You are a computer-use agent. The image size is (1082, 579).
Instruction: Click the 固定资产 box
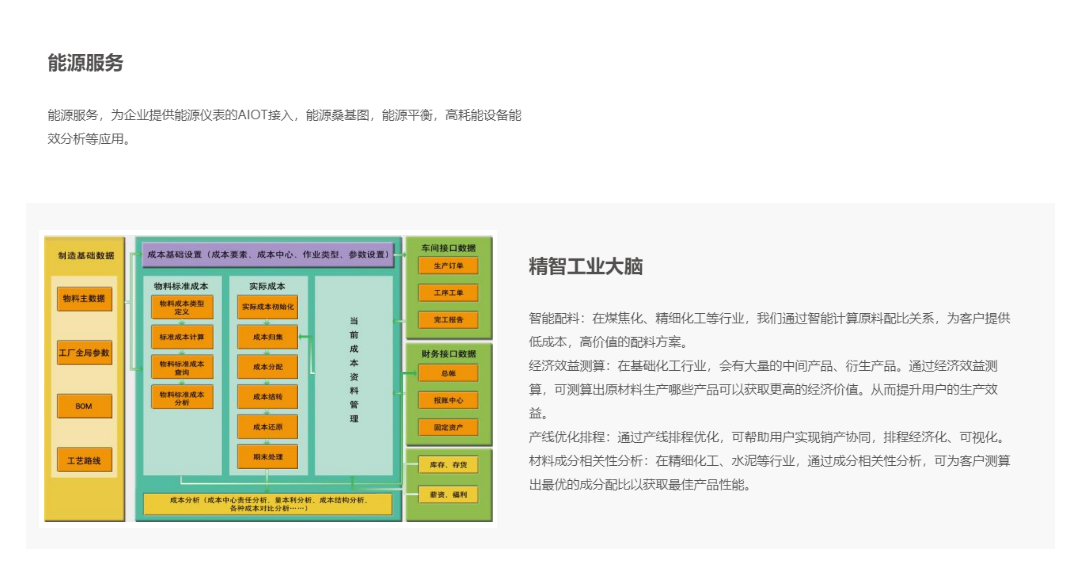point(447,427)
